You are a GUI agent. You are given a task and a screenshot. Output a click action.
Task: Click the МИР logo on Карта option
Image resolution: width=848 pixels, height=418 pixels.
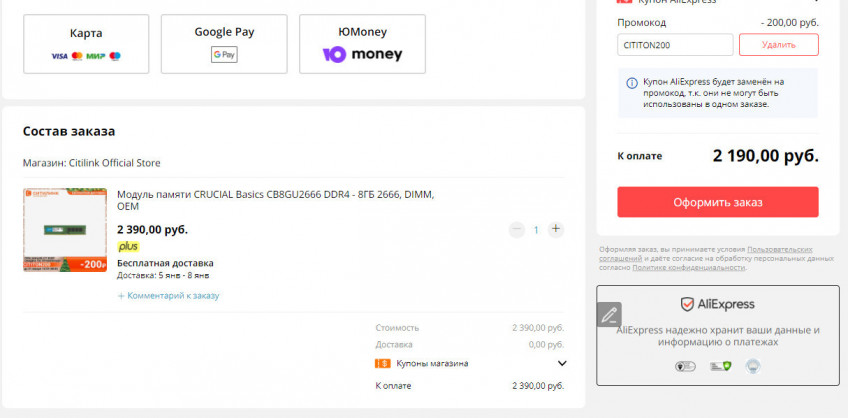tap(96, 56)
